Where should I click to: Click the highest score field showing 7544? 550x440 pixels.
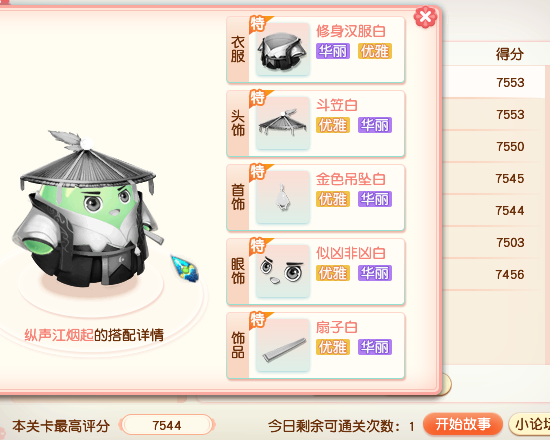[167, 425]
